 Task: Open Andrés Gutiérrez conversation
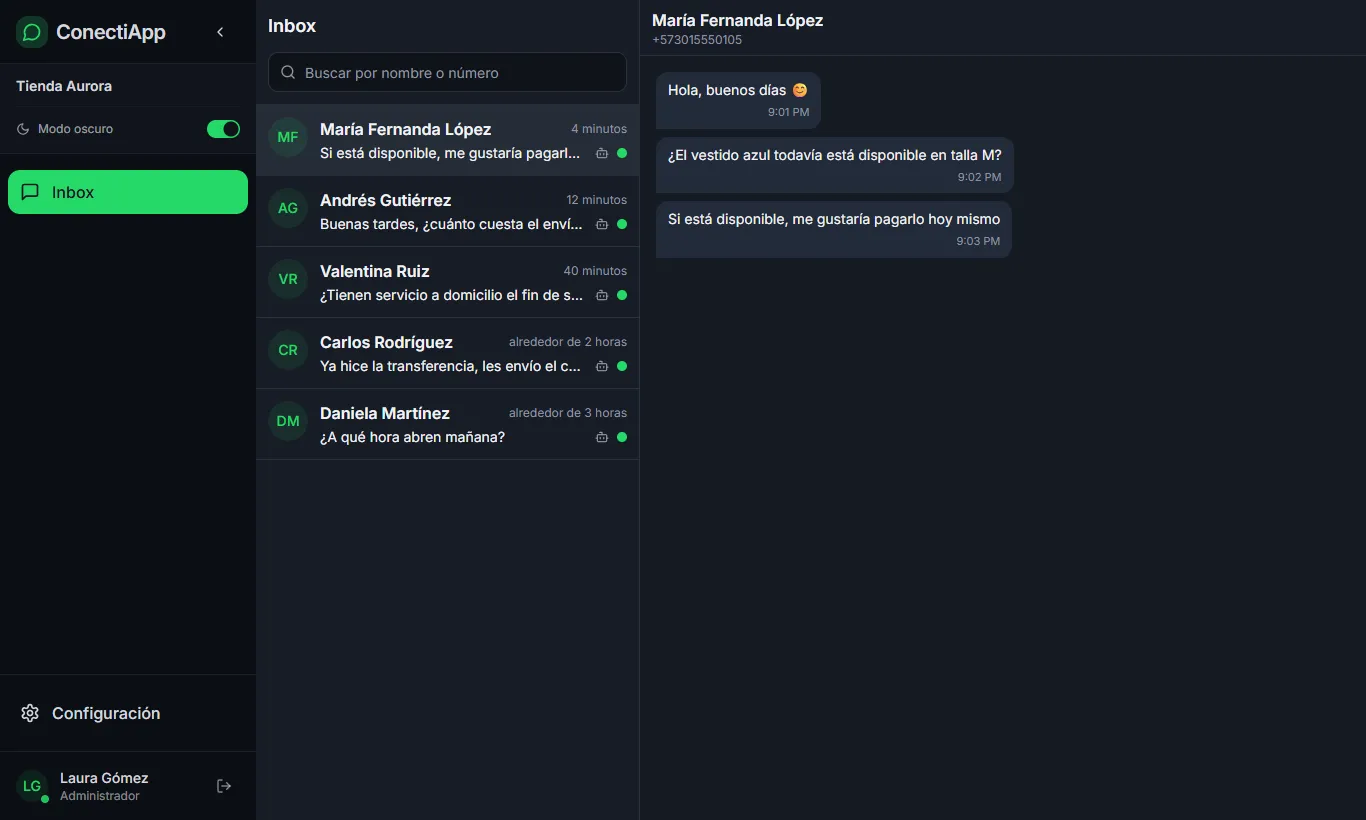coord(447,211)
